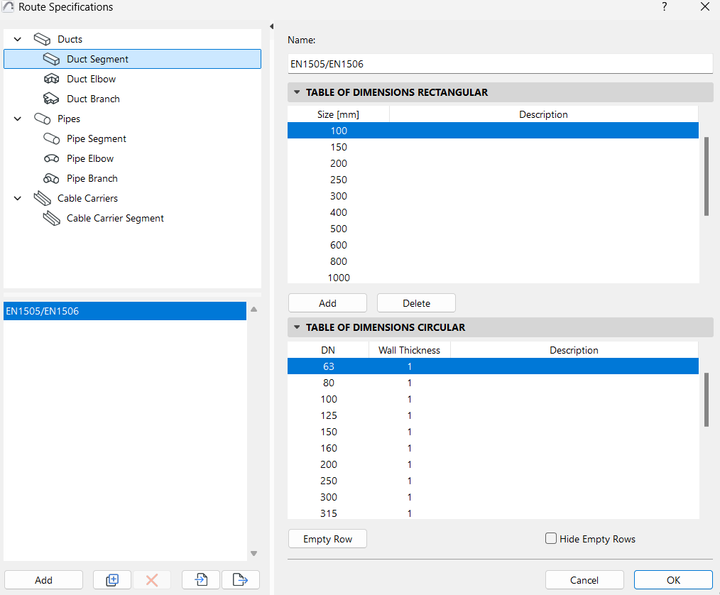Select Duct Elbow in the tree

91,79
